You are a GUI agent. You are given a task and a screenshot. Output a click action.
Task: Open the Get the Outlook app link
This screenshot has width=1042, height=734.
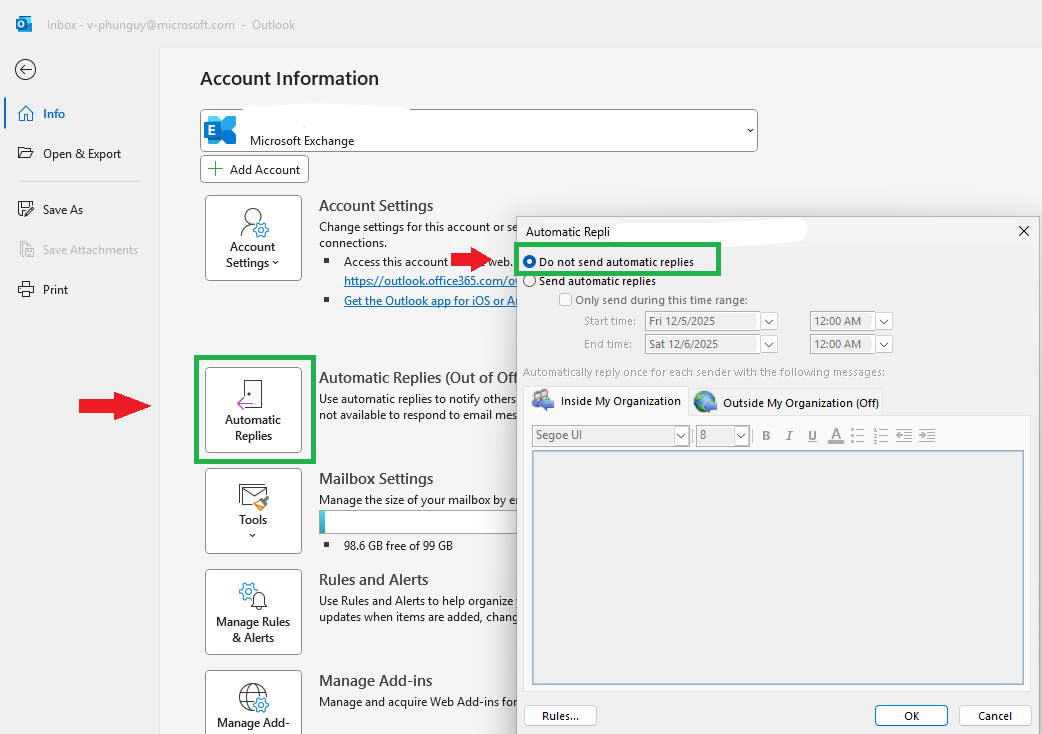[x=430, y=301]
